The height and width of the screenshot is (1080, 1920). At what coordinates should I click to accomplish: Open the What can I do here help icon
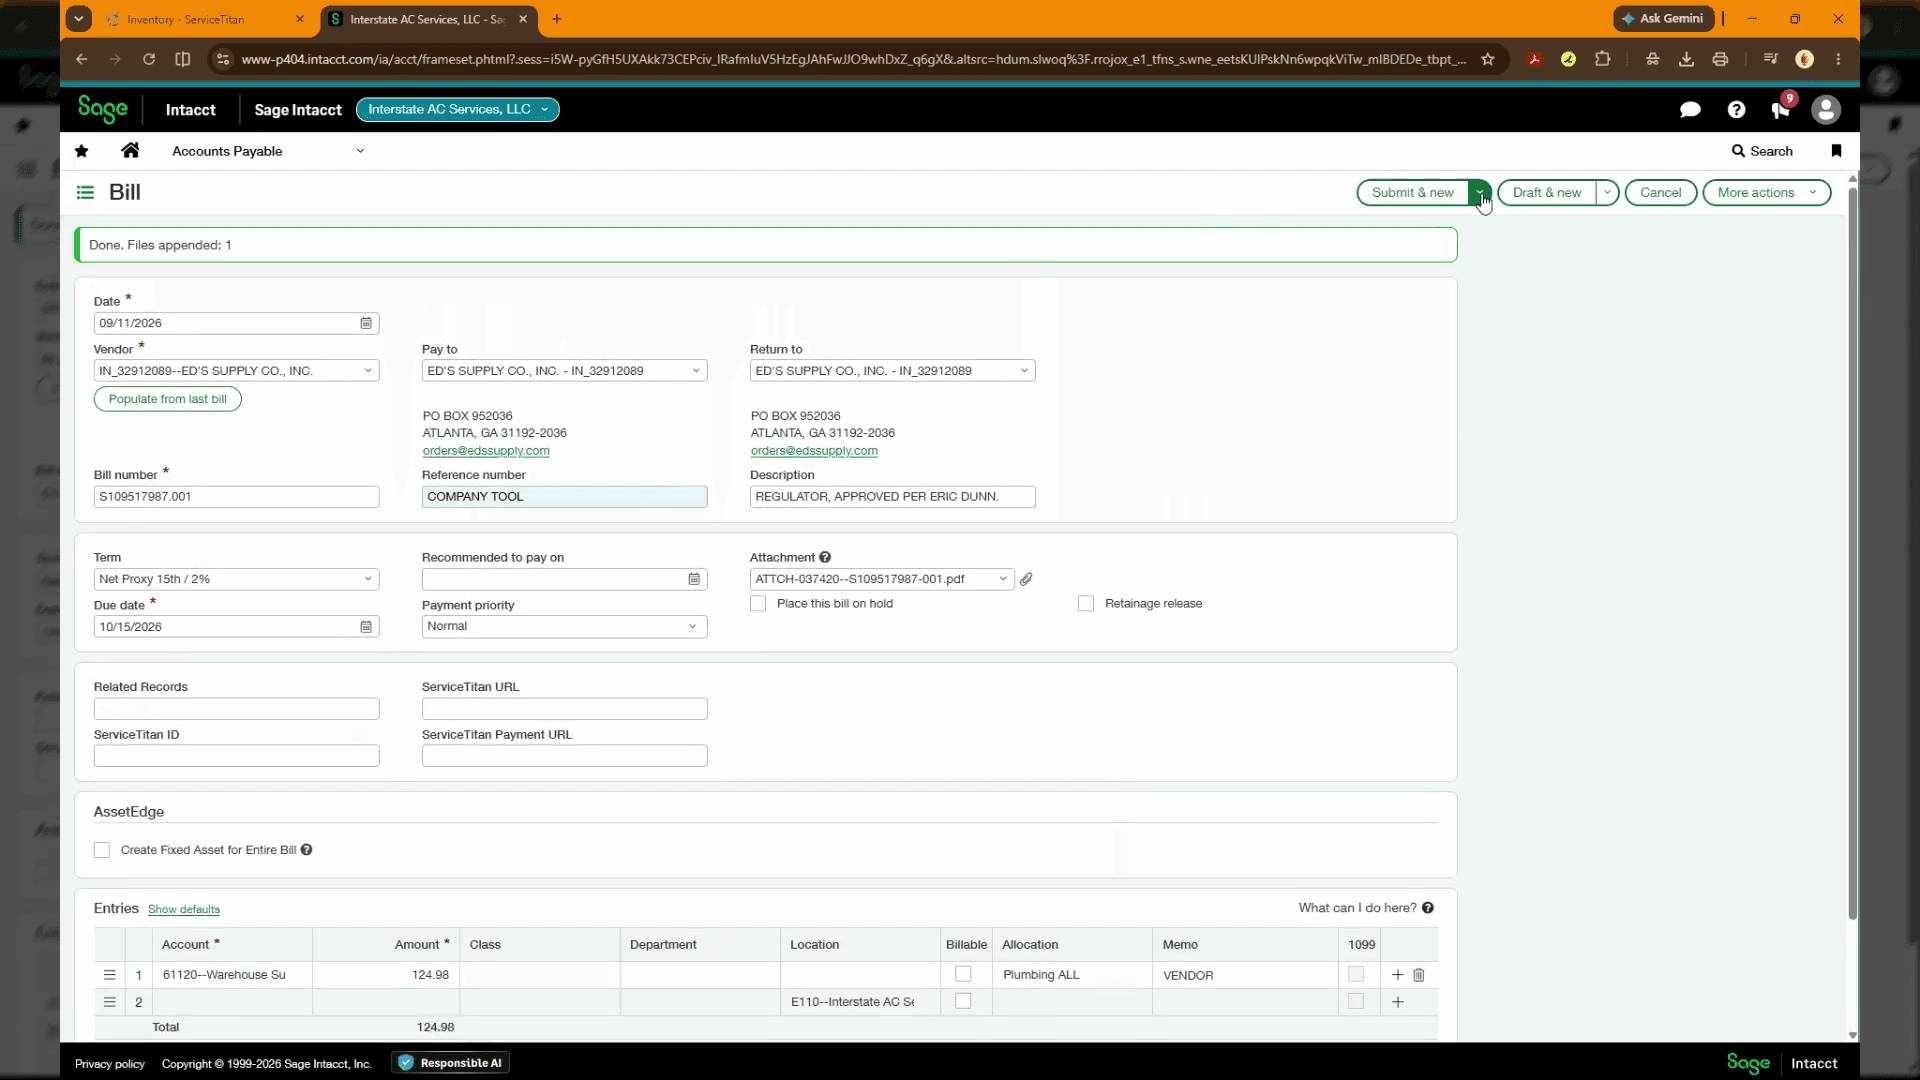(x=1428, y=908)
